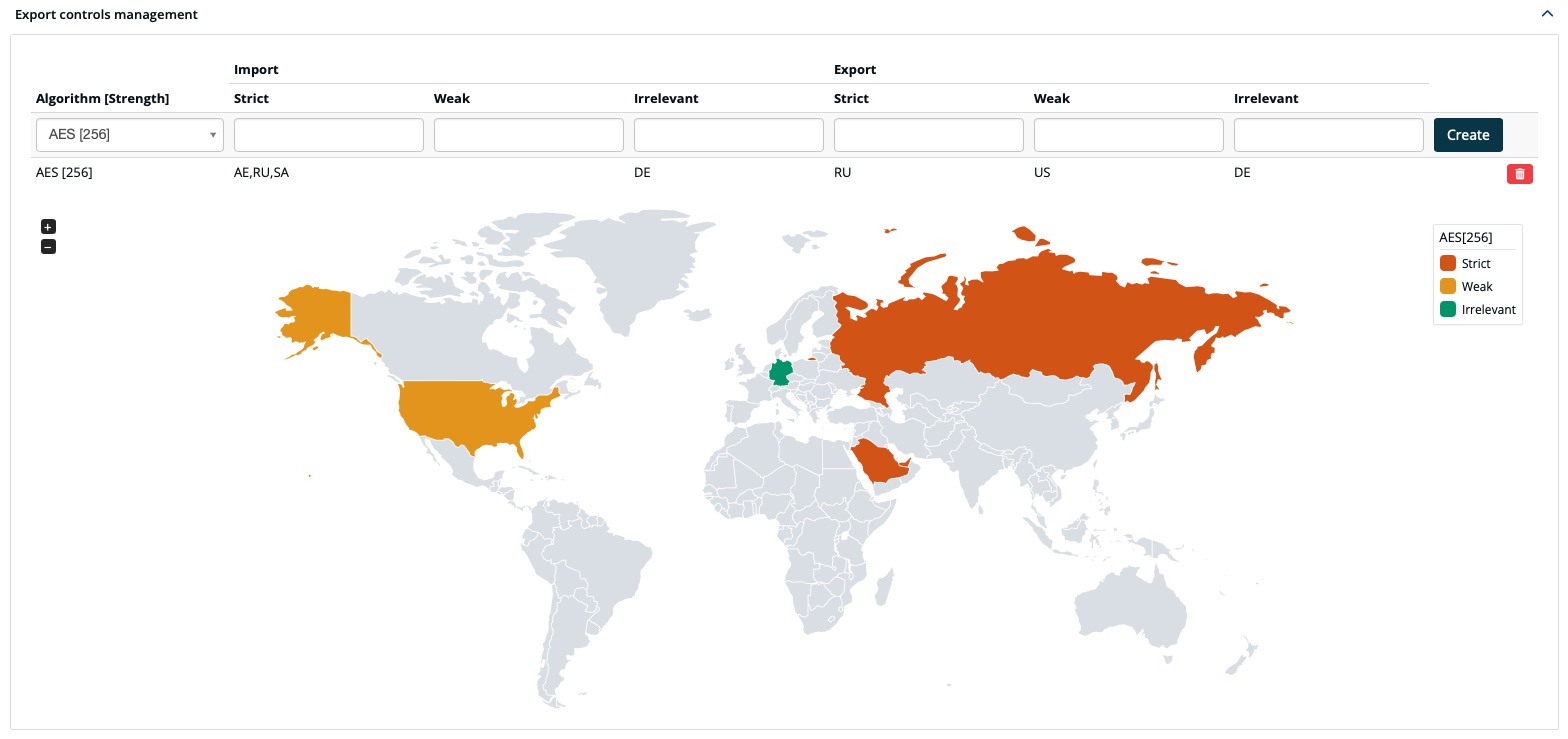Focus the Export Irrelevant input field
Image resolution: width=1568 pixels, height=739 pixels.
click(1329, 135)
